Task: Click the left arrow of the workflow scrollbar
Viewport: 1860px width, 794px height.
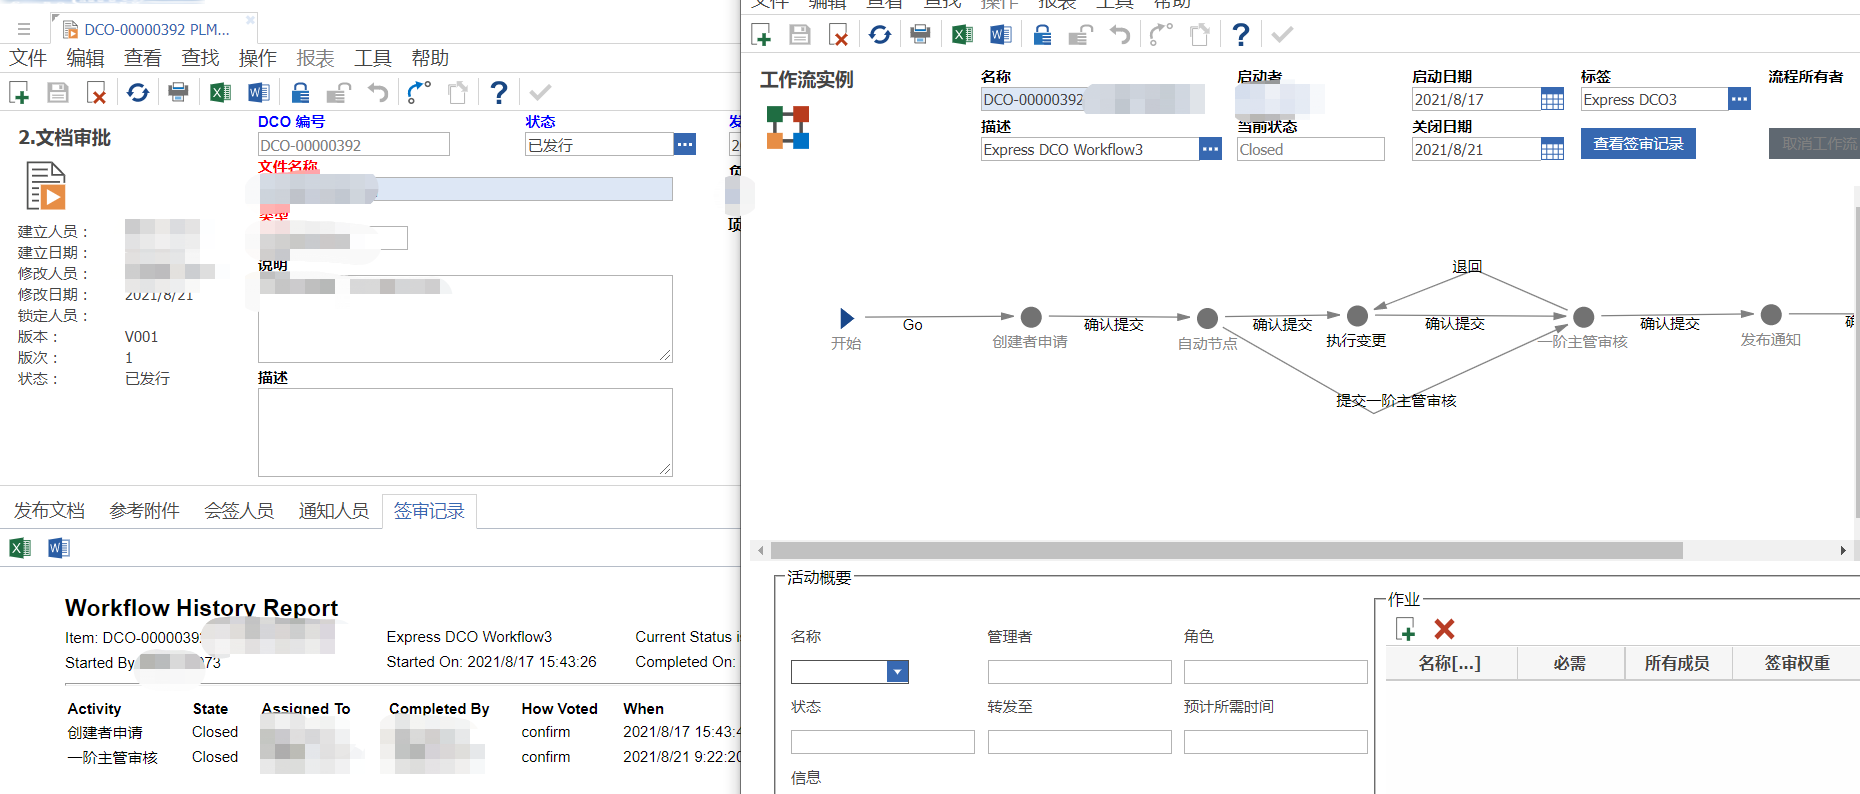Action: pyautogui.click(x=761, y=551)
